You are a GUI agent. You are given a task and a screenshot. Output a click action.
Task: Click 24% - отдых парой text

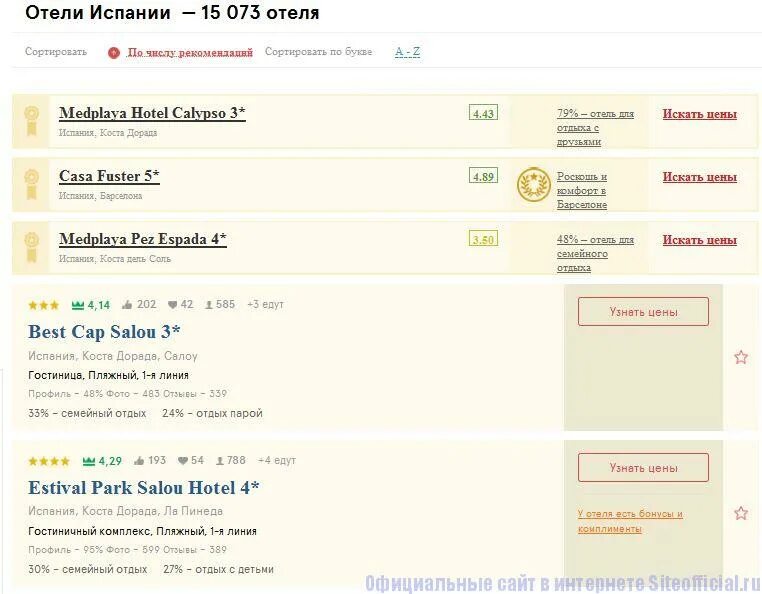pyautogui.click(x=212, y=413)
